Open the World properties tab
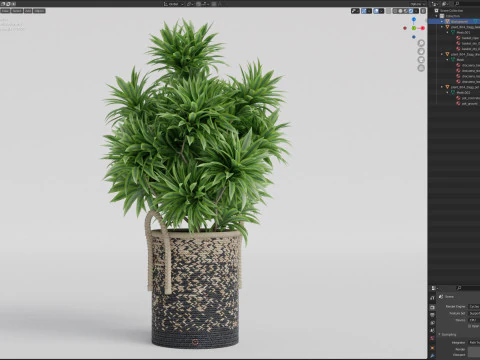Viewport: 480px width, 360px height. click(x=432, y=338)
